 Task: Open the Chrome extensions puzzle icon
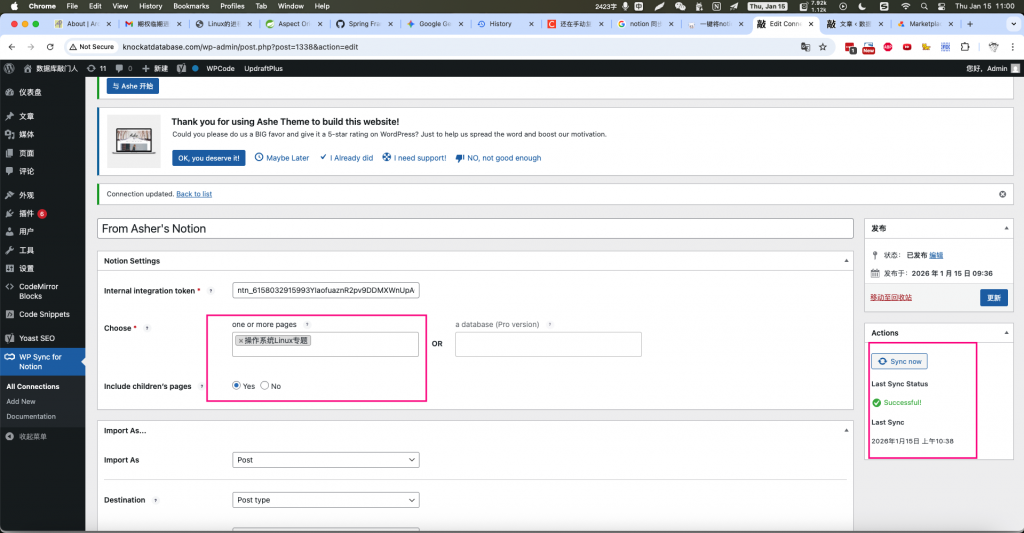(x=964, y=47)
